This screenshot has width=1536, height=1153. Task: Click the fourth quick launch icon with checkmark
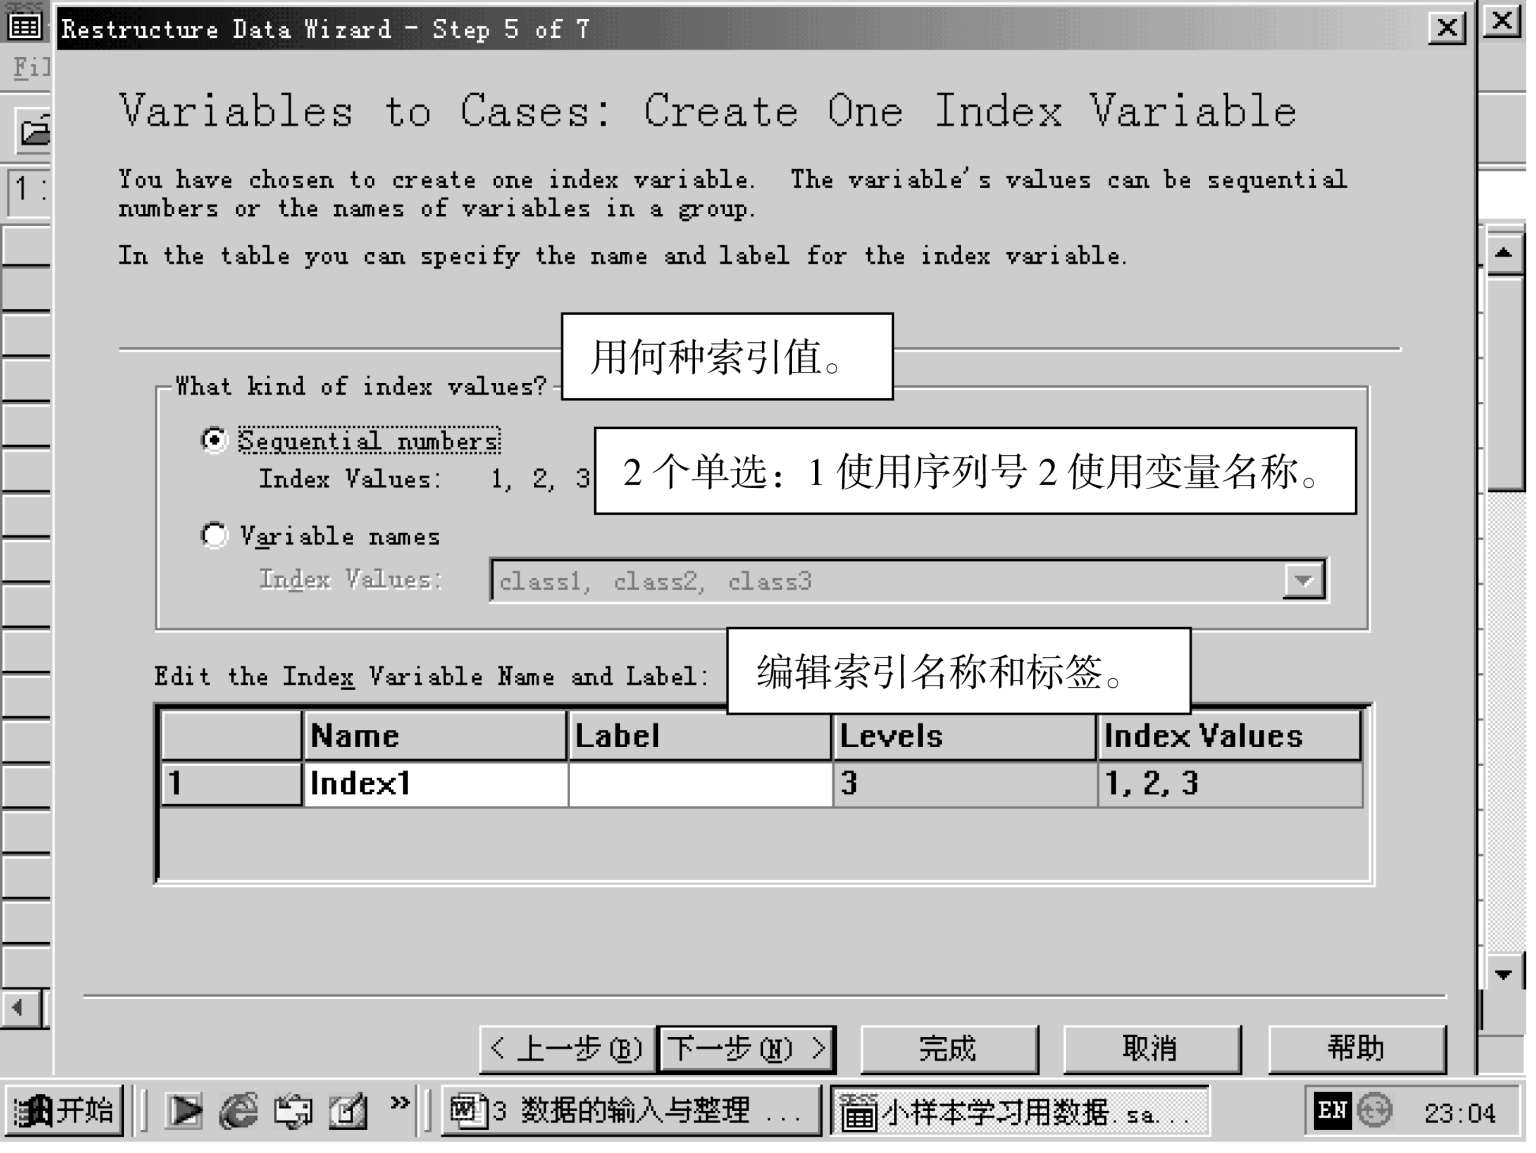point(347,1111)
